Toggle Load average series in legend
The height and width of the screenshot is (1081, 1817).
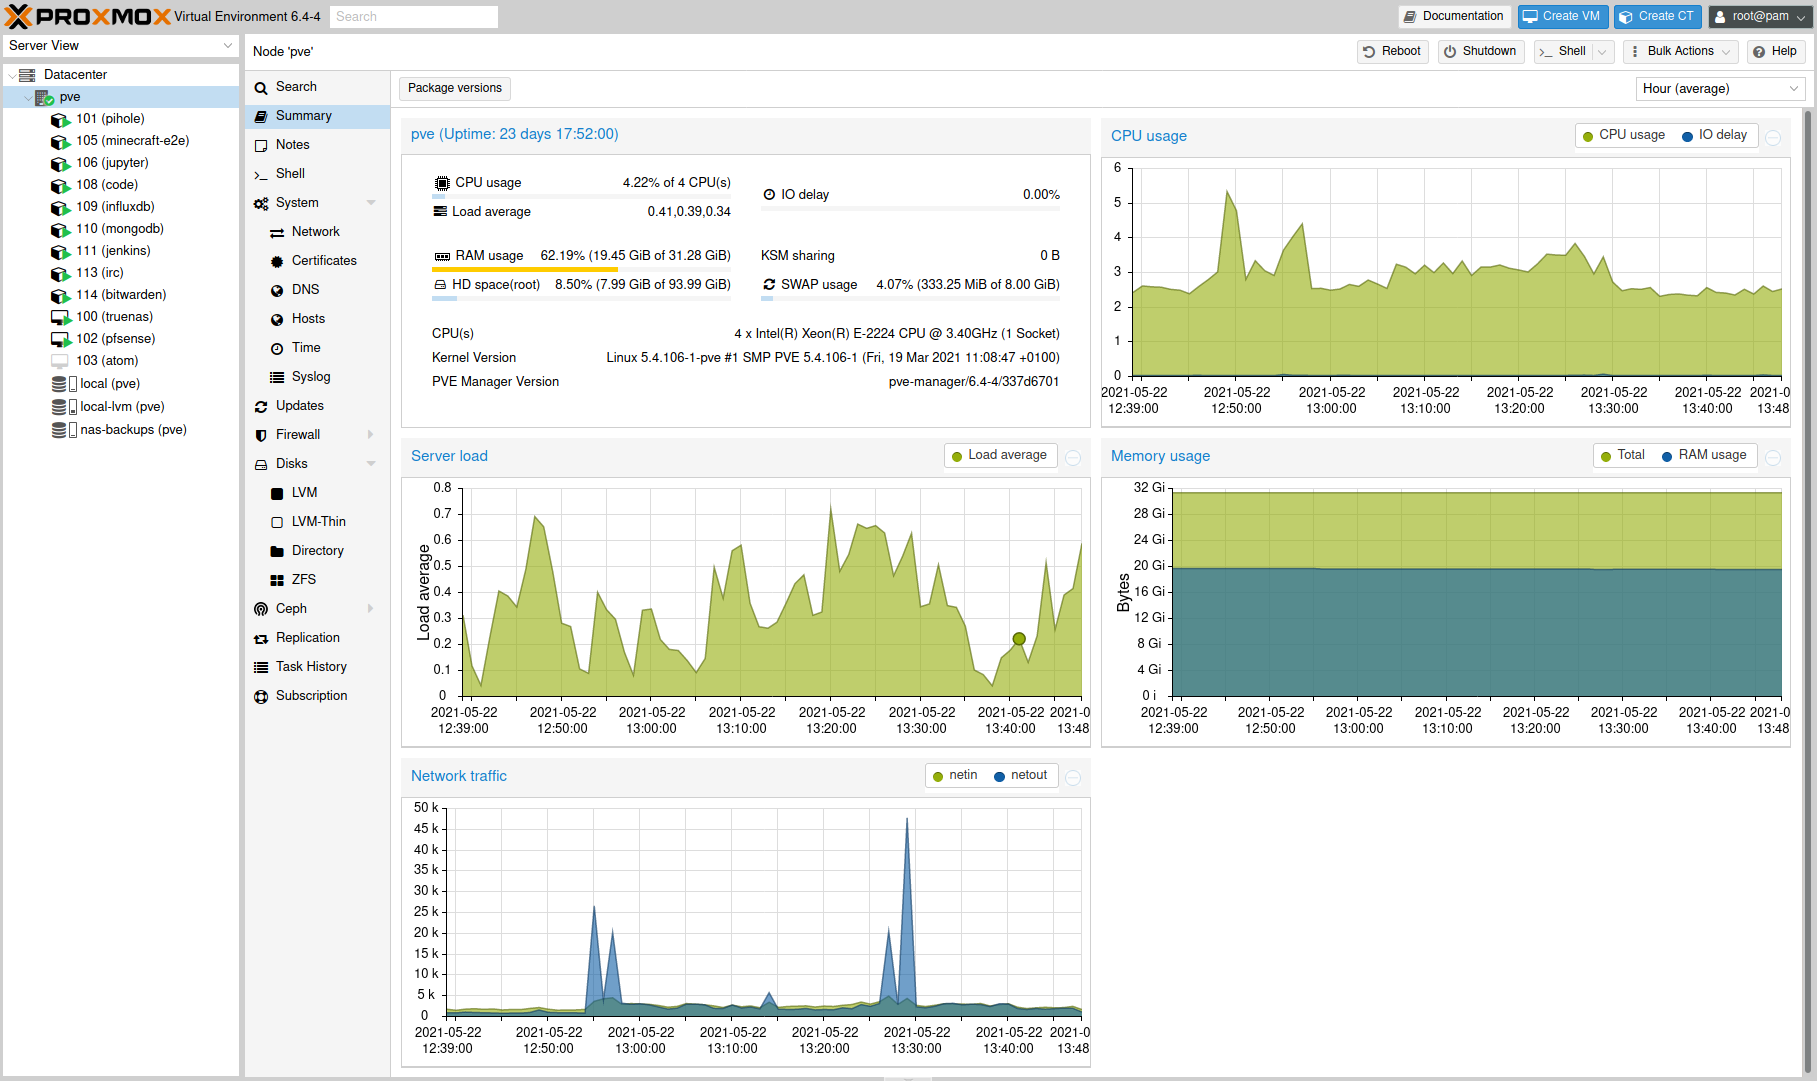pos(999,455)
